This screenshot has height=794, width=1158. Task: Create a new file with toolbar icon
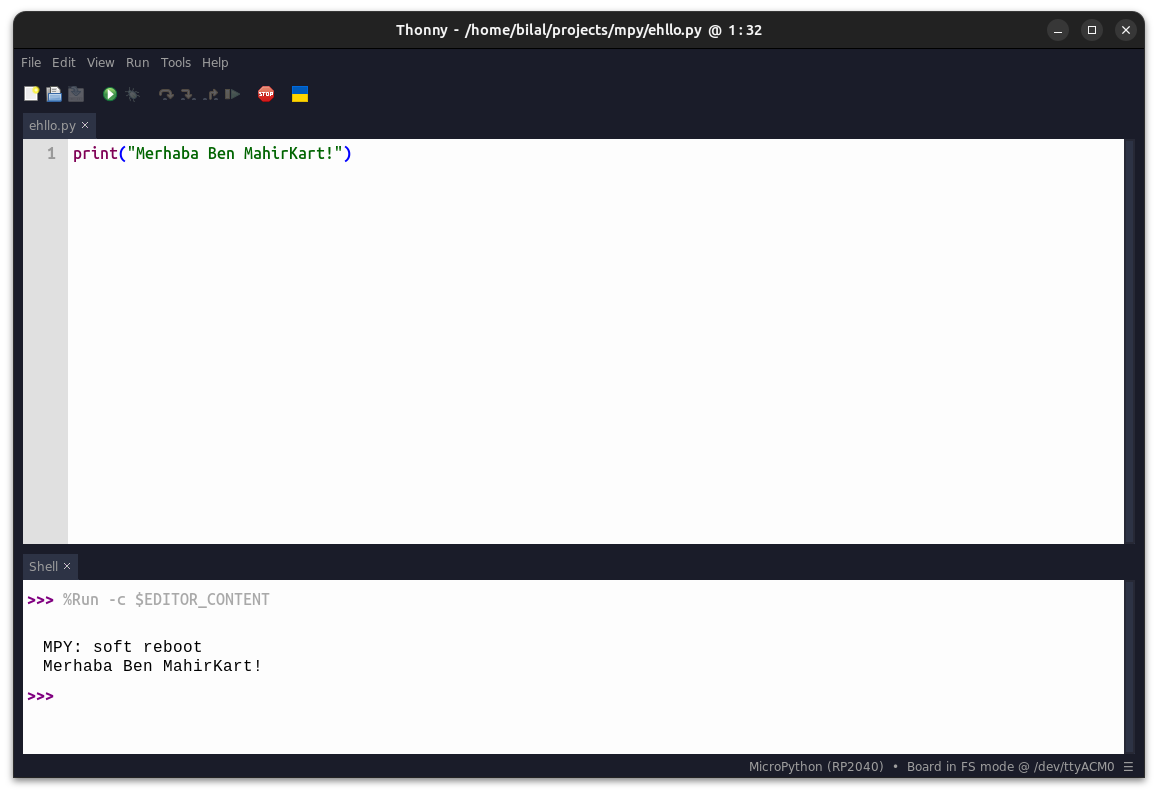click(x=32, y=94)
